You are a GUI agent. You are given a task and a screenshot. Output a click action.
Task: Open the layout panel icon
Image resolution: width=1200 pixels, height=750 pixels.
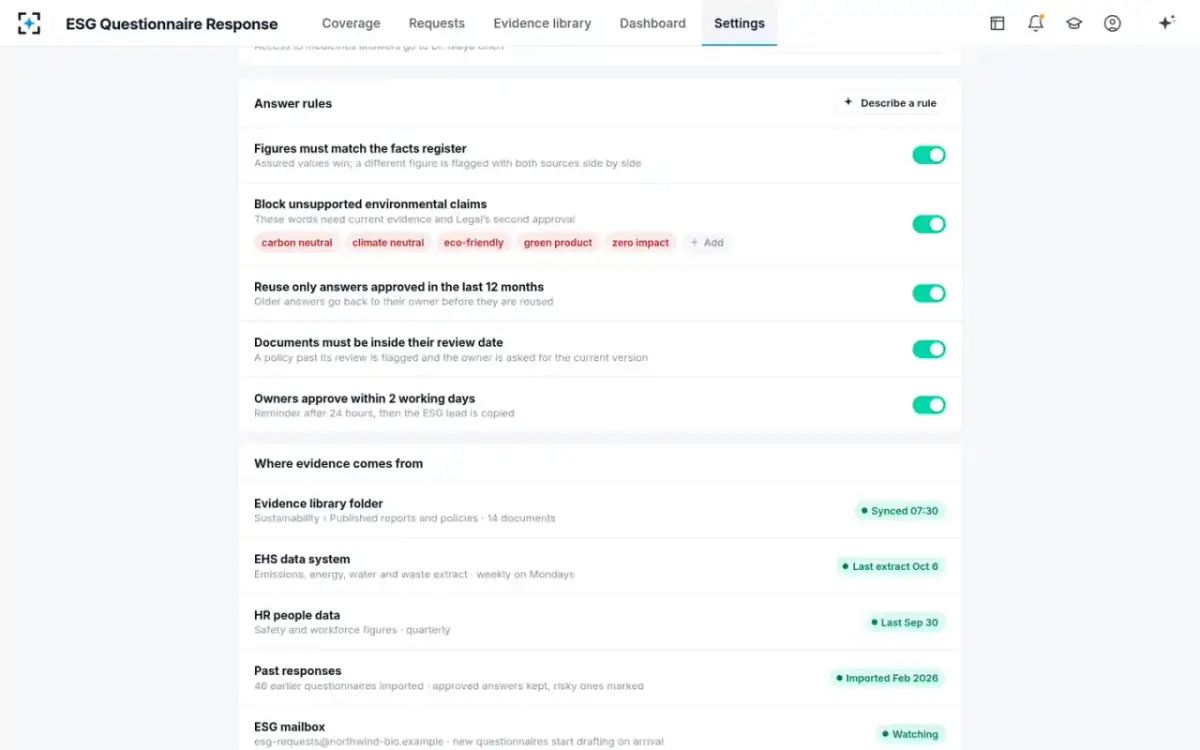pos(997,23)
